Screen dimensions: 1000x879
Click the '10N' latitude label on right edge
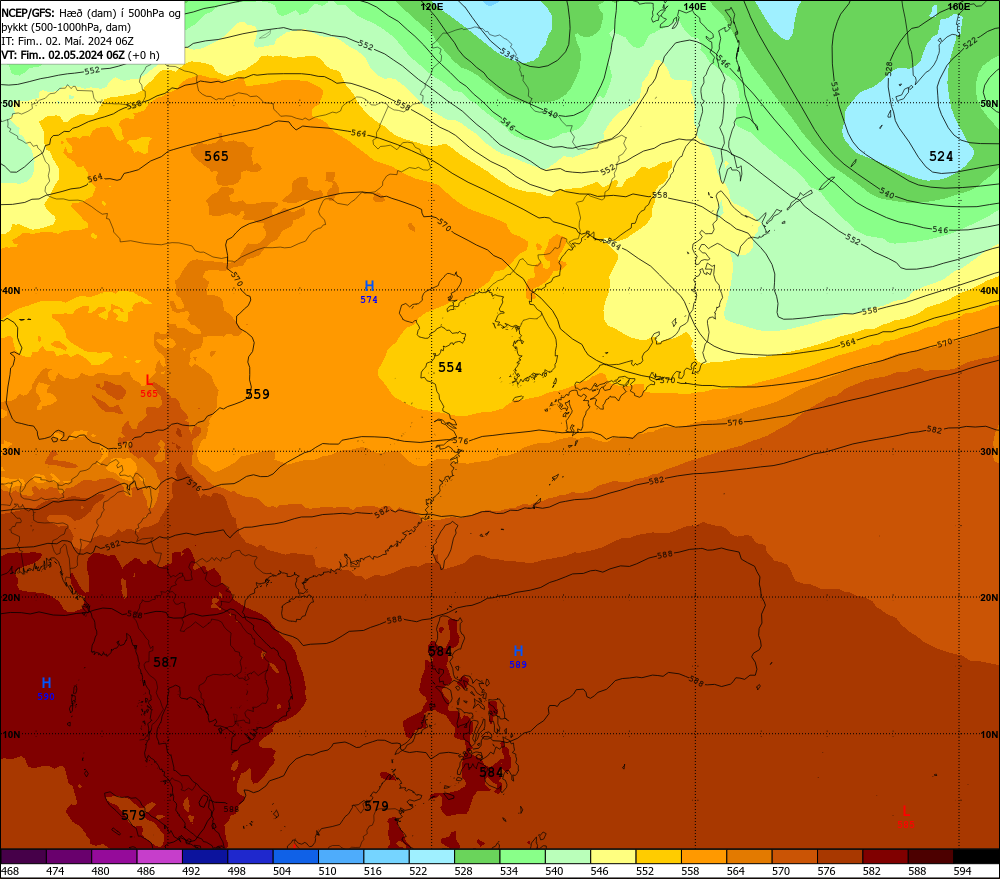tap(989, 735)
